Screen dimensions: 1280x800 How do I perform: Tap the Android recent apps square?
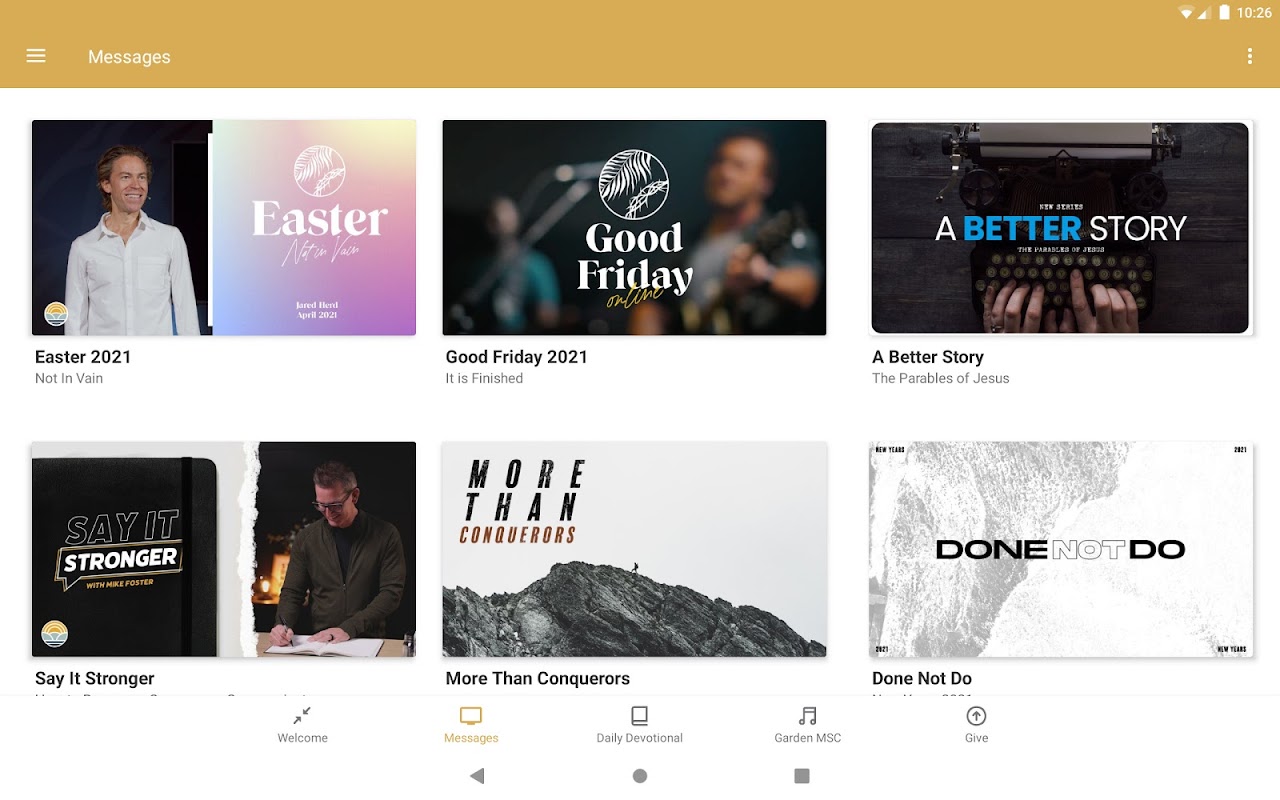point(801,776)
